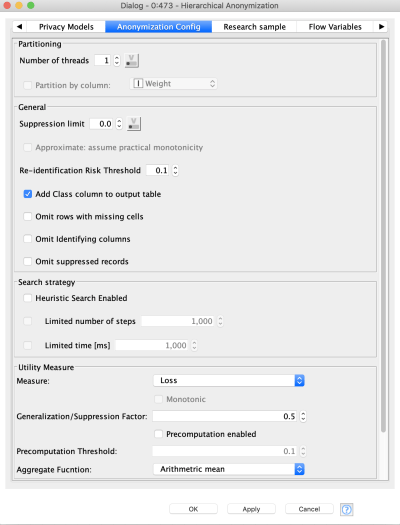The height and width of the screenshot is (525, 400).
Task: Click Number of threads stepper arrows
Action: click(x=116, y=61)
